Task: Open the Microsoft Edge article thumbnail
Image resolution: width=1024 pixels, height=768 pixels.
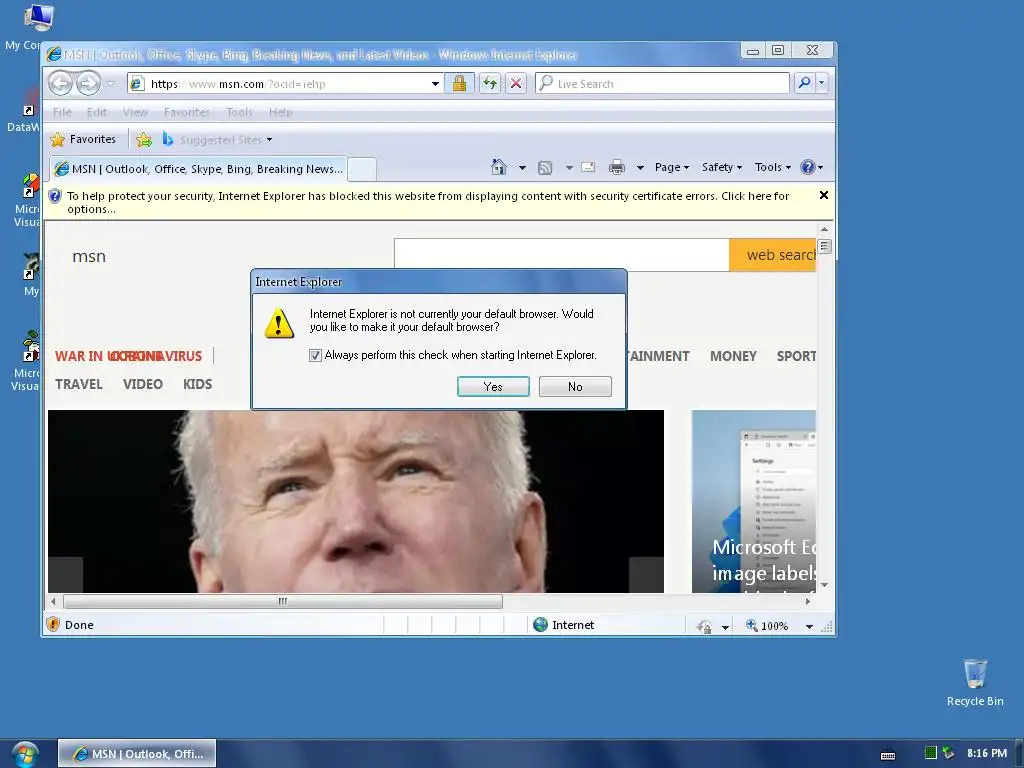Action: (754, 501)
